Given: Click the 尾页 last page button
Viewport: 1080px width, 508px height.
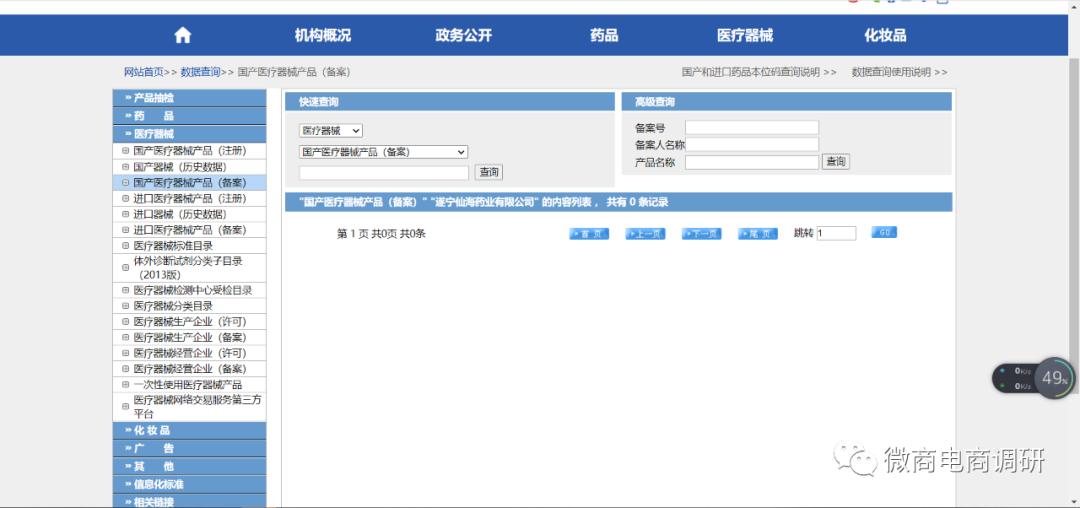Looking at the screenshot, I should (x=758, y=234).
